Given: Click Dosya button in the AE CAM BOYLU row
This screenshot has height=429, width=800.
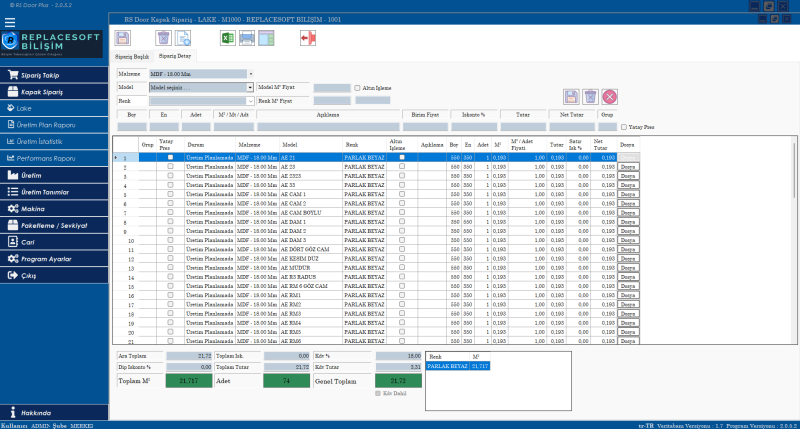Looking at the screenshot, I should 628,213.
